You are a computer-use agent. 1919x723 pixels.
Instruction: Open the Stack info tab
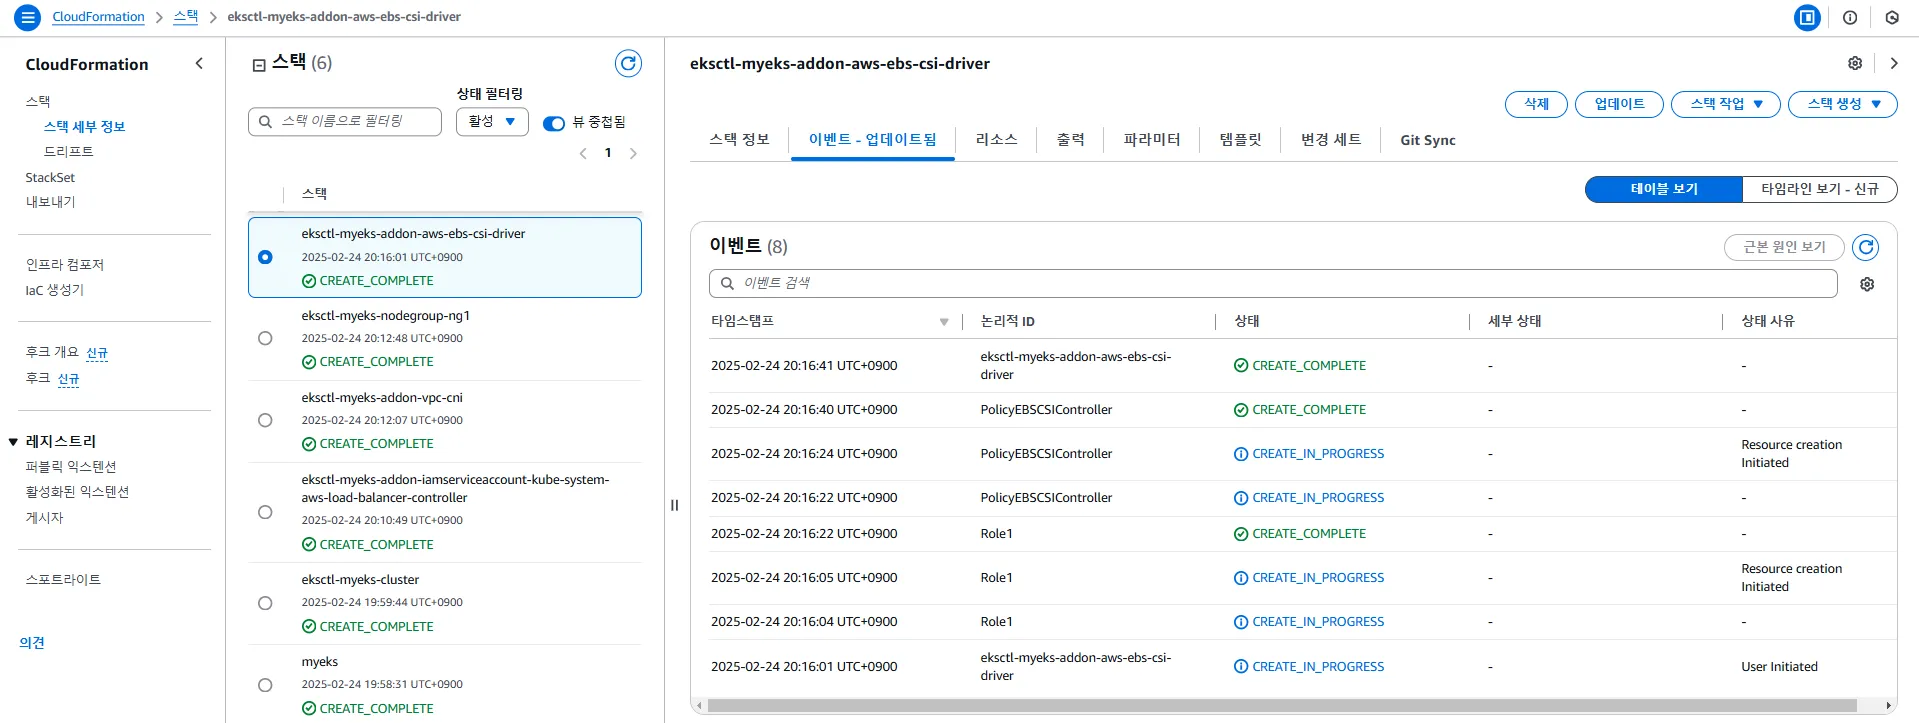coord(739,140)
